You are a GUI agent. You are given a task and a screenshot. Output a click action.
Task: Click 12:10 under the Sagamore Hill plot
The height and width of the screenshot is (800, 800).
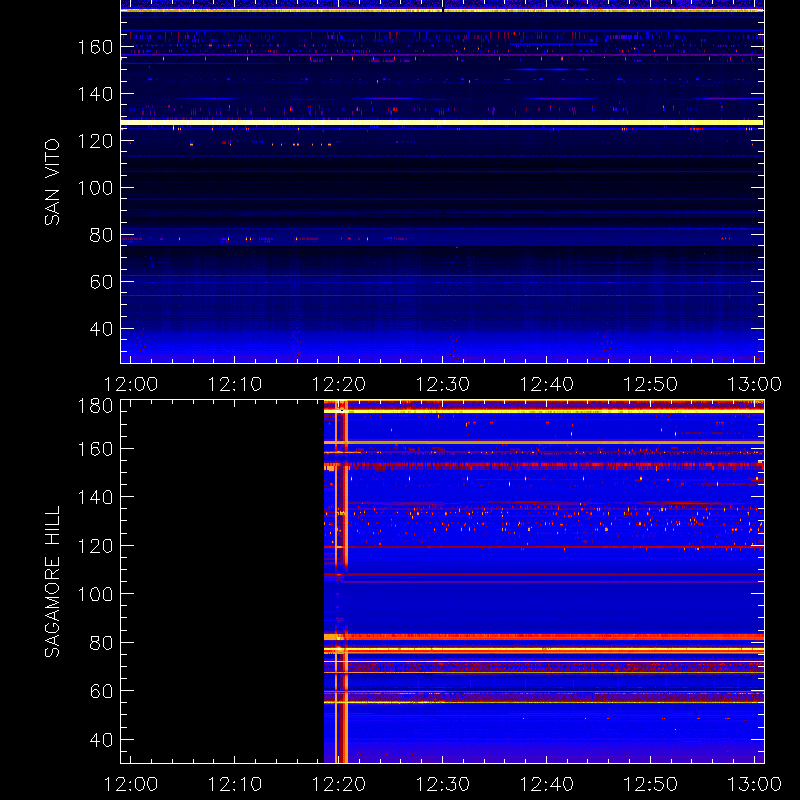click(235, 784)
